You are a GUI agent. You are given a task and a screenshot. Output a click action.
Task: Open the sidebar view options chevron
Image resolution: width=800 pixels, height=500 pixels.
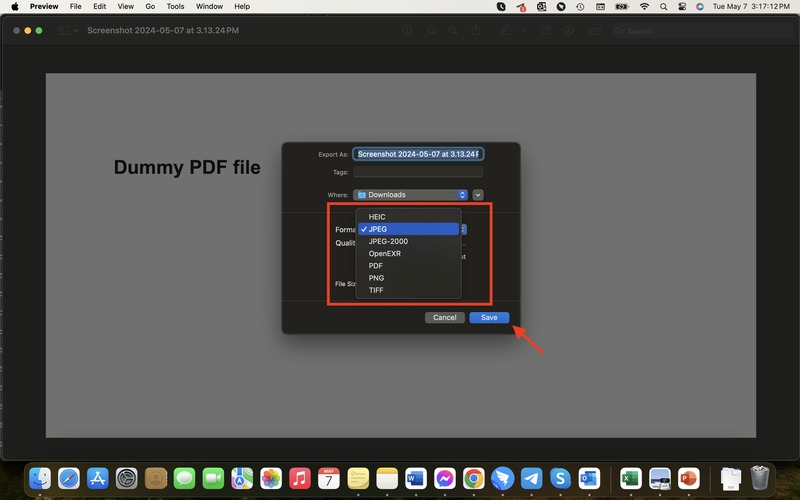pos(76,31)
